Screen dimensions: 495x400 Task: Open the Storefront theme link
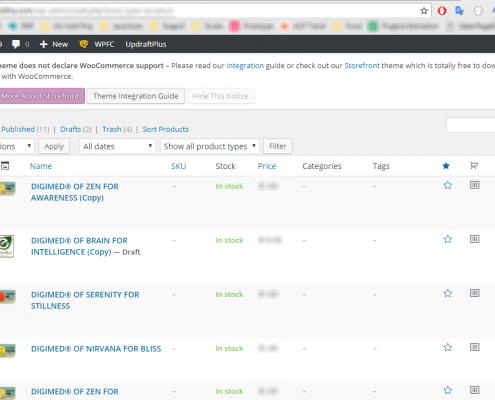[362, 66]
